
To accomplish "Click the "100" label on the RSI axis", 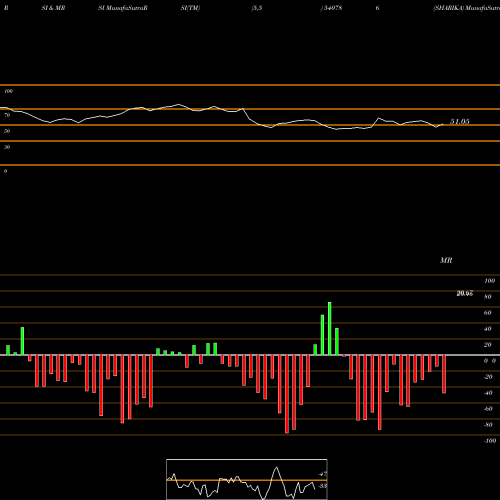I will point(8,91).
